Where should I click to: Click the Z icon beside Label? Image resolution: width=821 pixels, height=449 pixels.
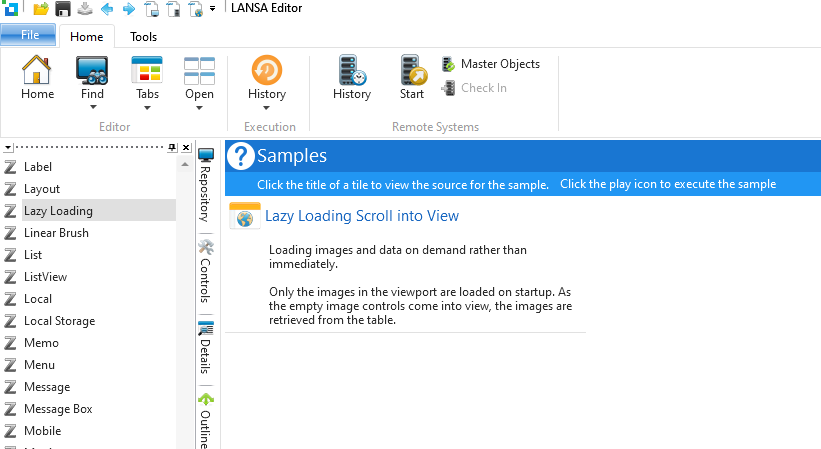click(10, 167)
